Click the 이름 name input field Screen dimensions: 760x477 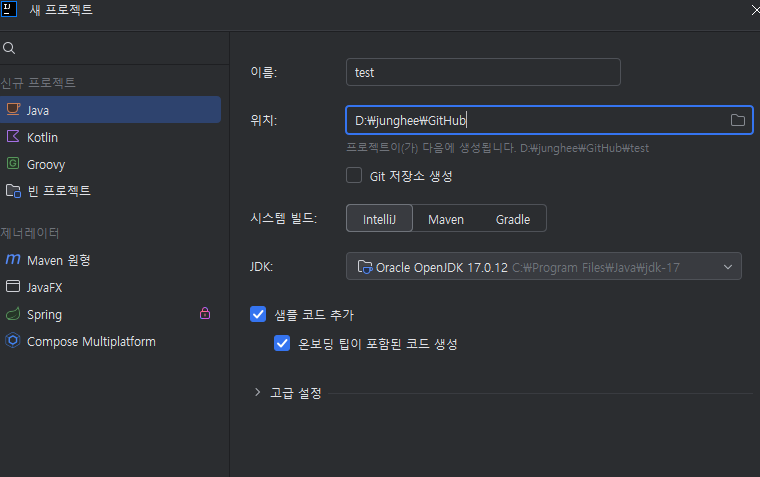click(x=483, y=72)
